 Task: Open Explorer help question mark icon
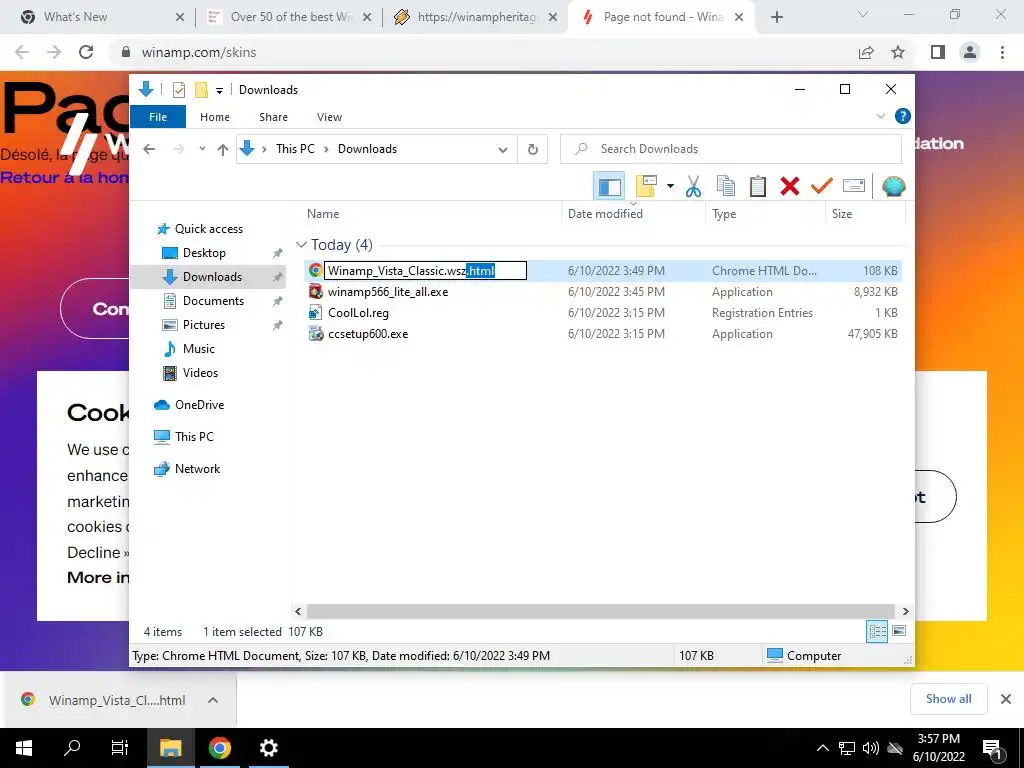[x=903, y=116]
